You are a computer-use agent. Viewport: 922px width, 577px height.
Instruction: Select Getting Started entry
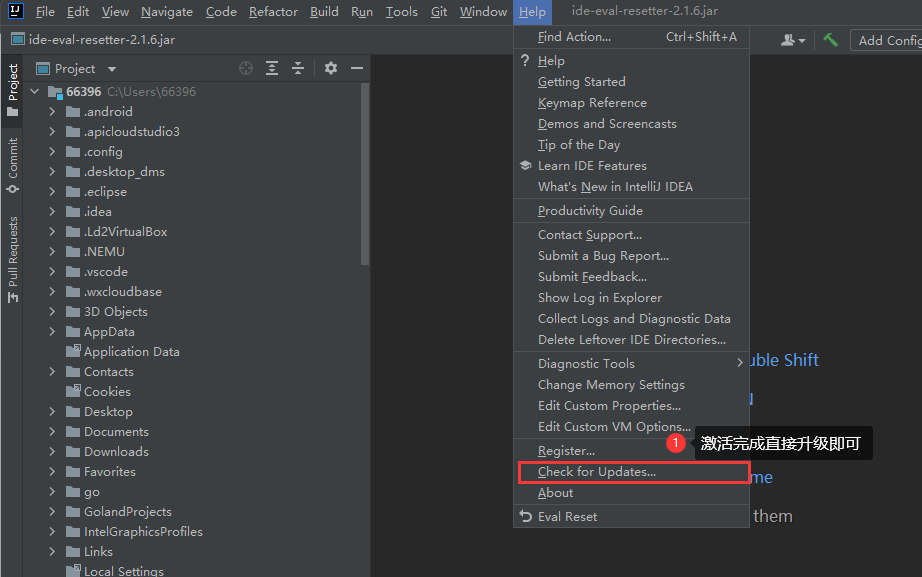click(x=632, y=82)
